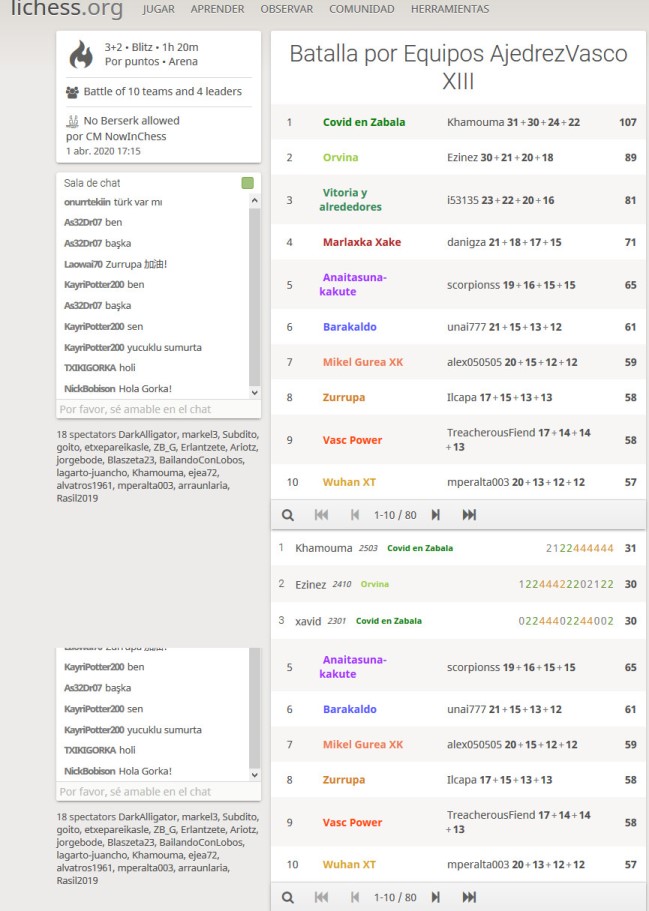This screenshot has height=911, width=649.
Task: Click the magnifier search icon above Khamouma's row
Action: click(288, 515)
